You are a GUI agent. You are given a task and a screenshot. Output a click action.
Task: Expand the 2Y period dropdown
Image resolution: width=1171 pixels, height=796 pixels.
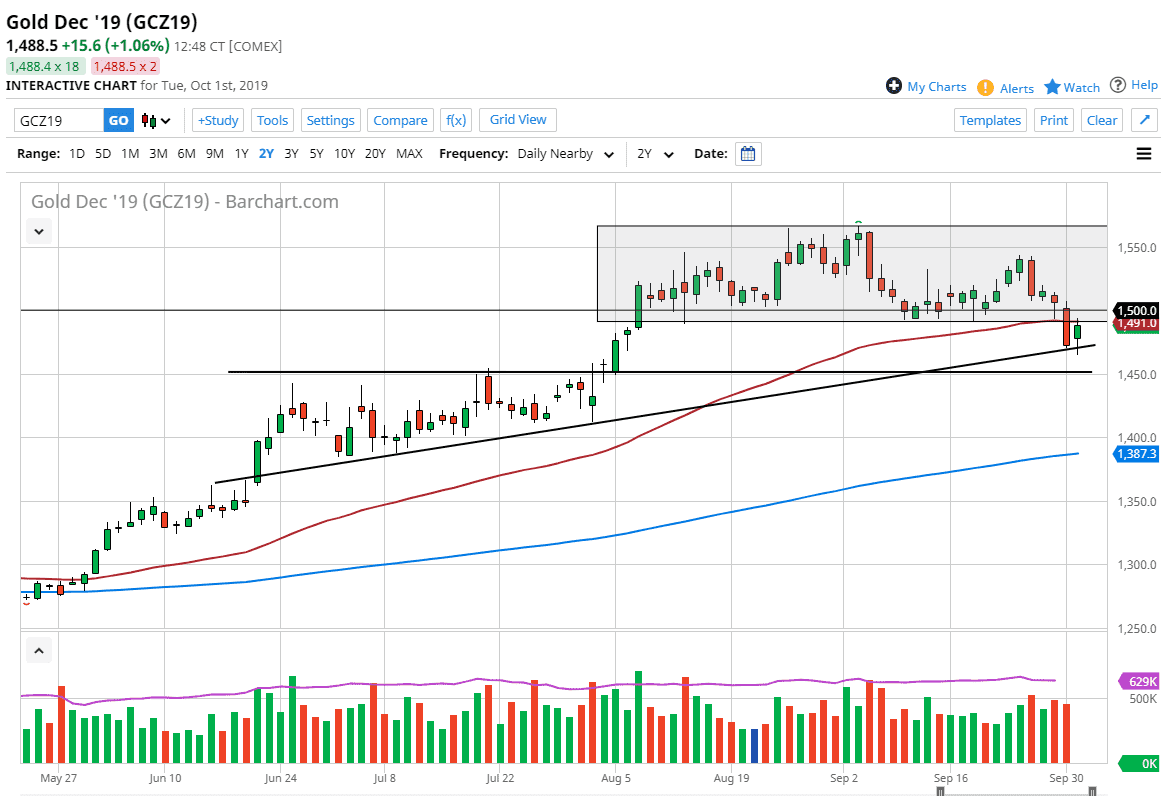pyautogui.click(x=655, y=154)
